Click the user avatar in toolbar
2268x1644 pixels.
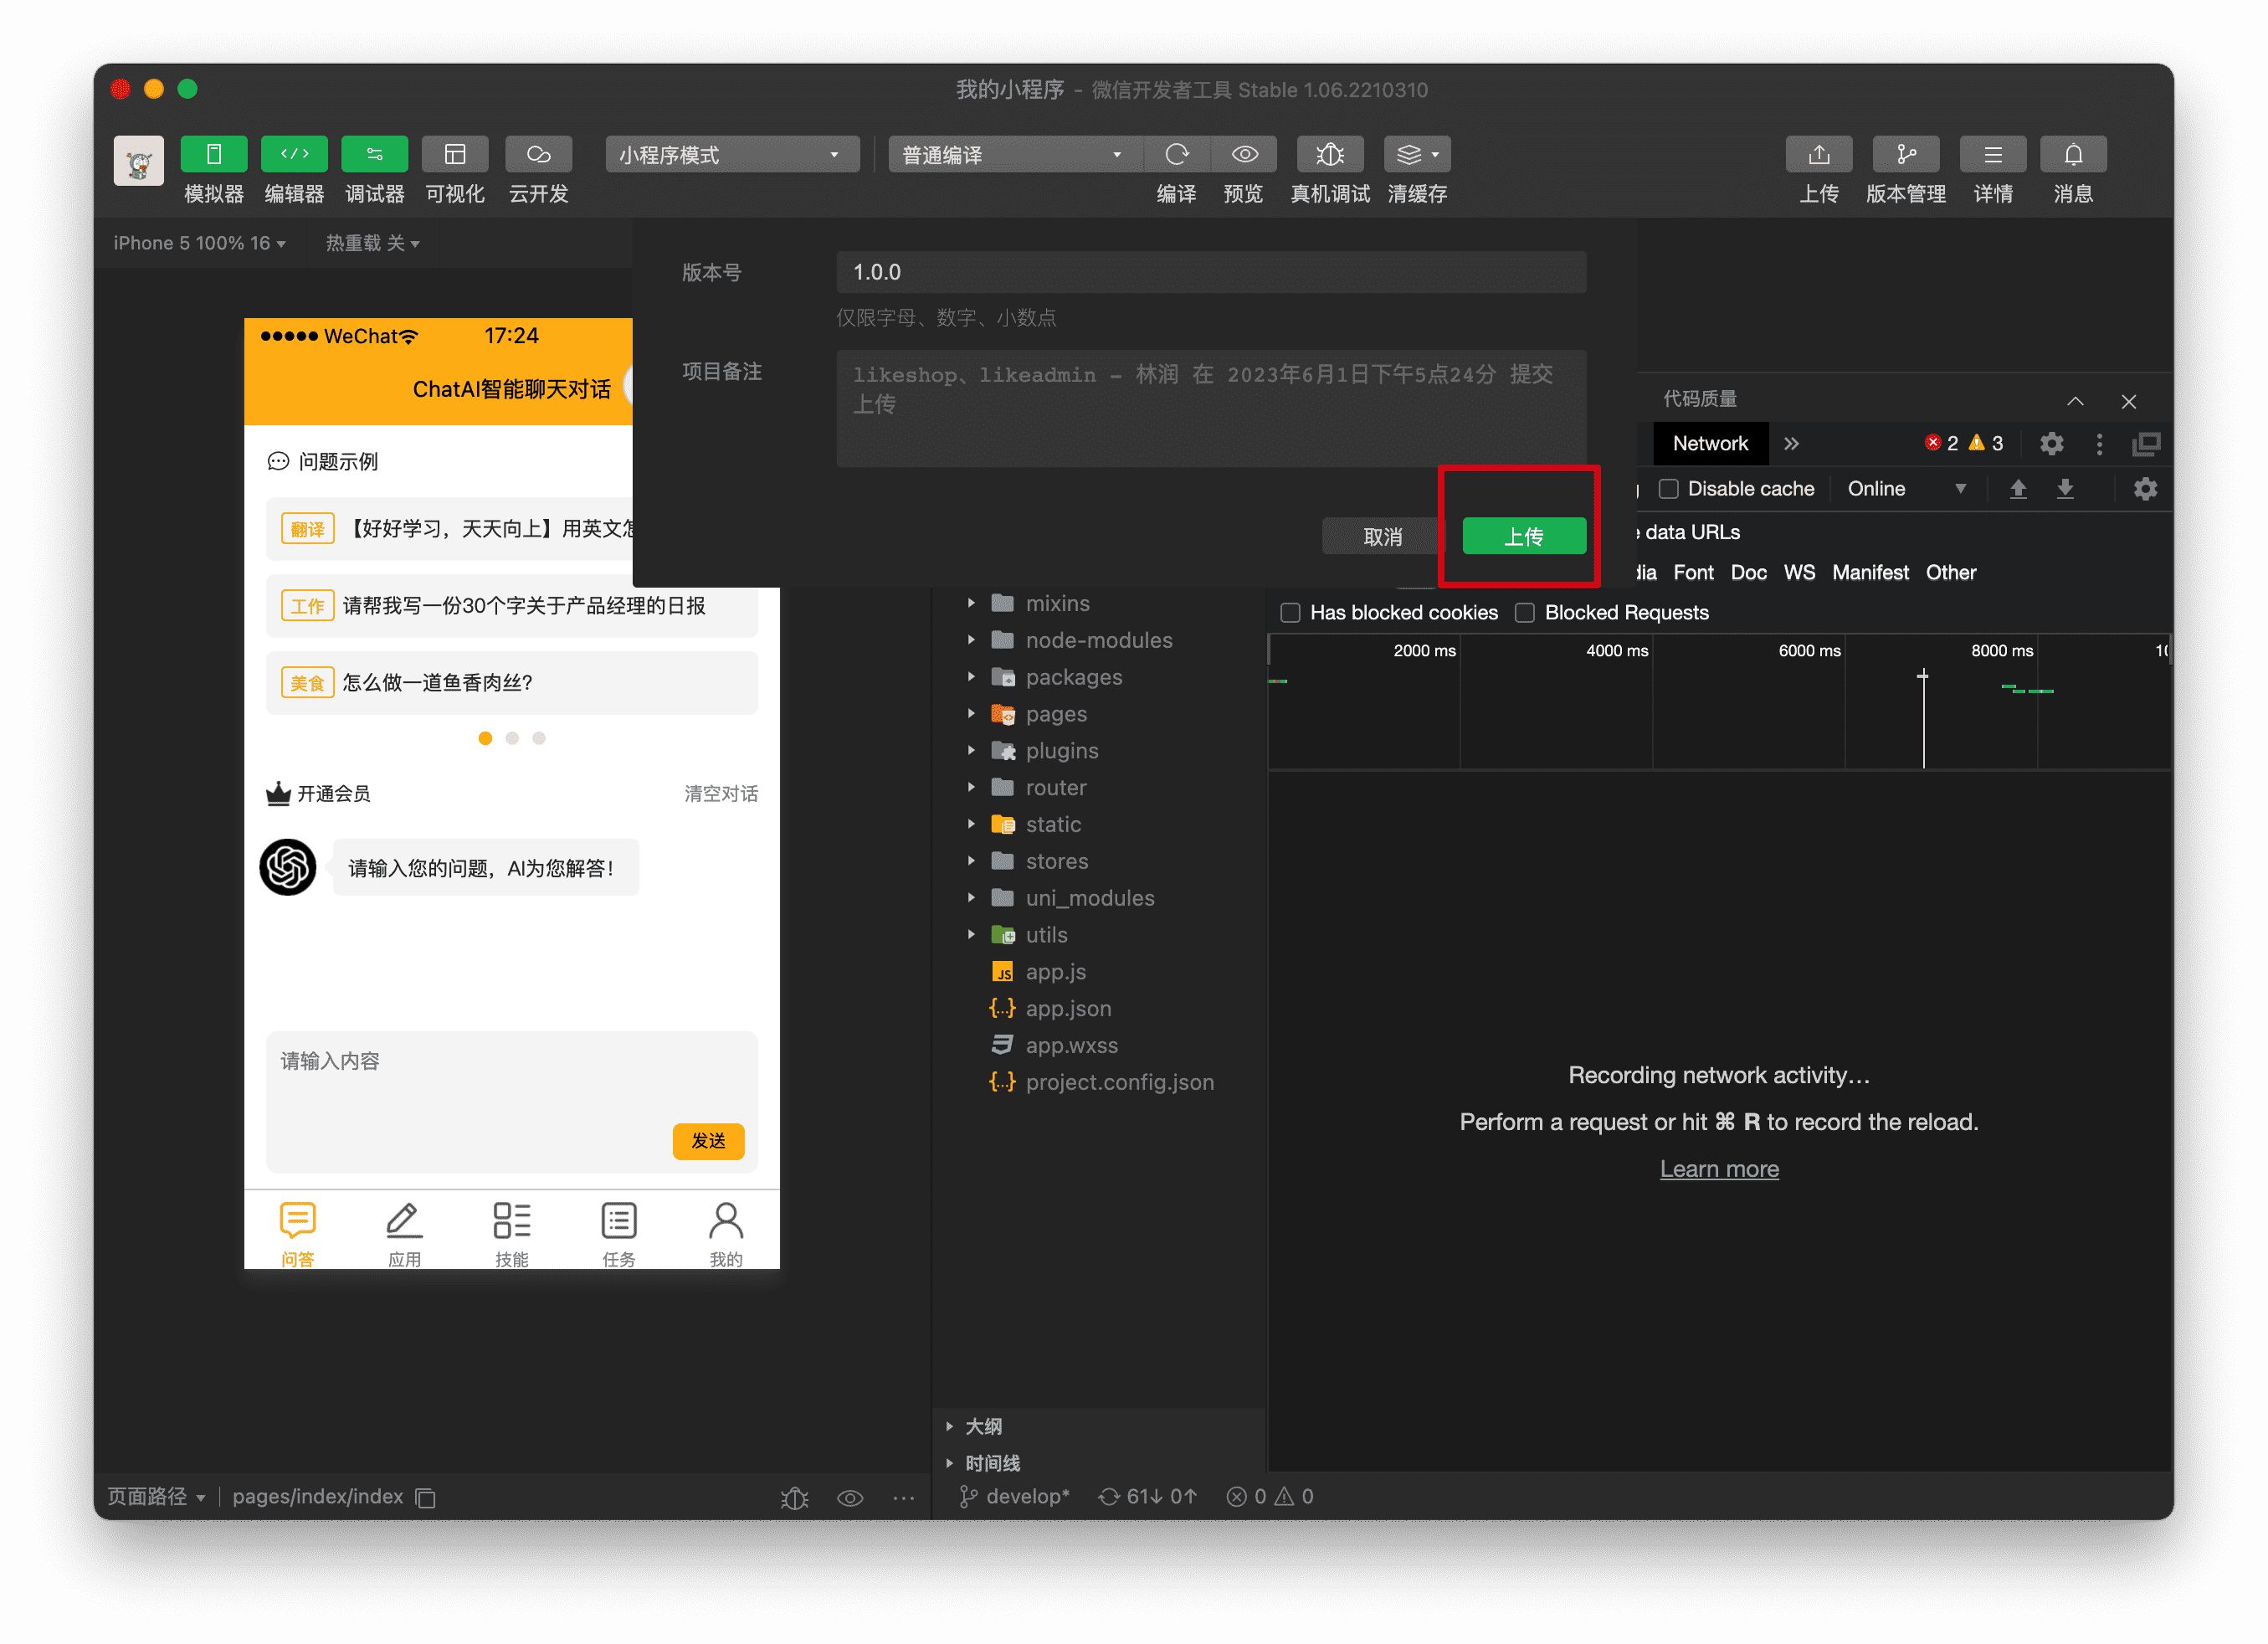(138, 160)
